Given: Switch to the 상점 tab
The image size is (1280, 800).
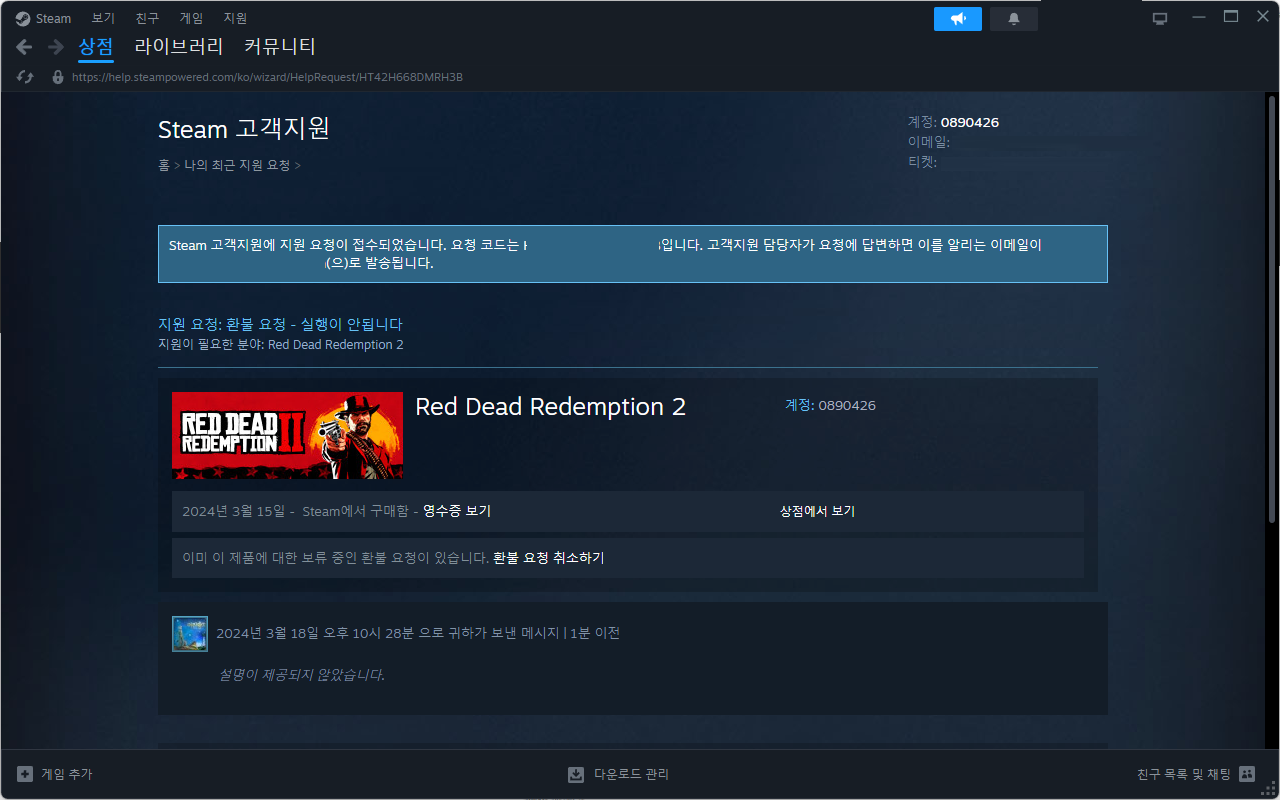Looking at the screenshot, I should (x=96, y=47).
